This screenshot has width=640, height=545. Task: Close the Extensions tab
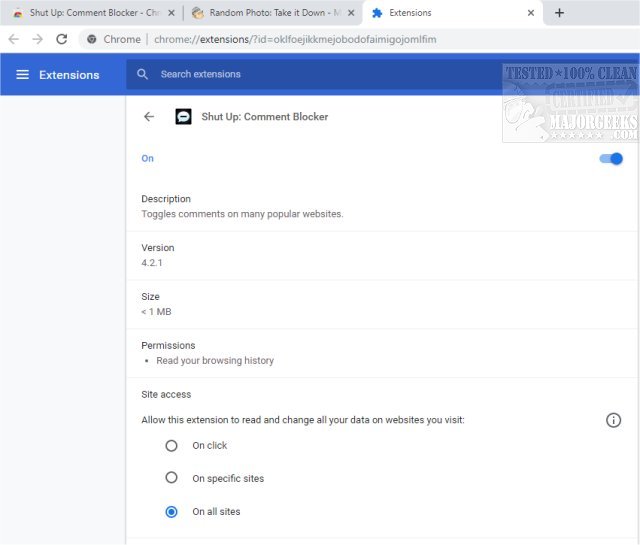coord(531,13)
